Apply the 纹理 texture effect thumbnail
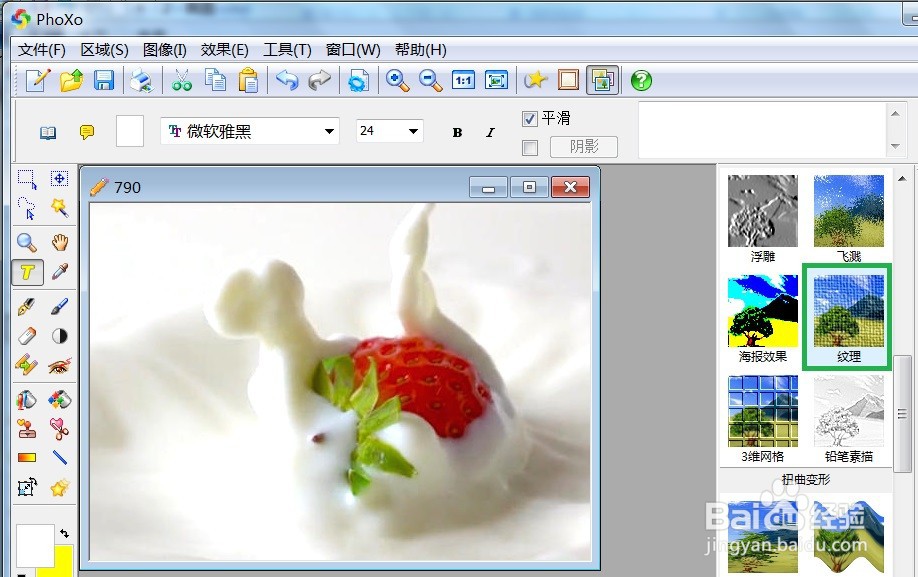Viewport: 918px width, 577px height. 848,311
